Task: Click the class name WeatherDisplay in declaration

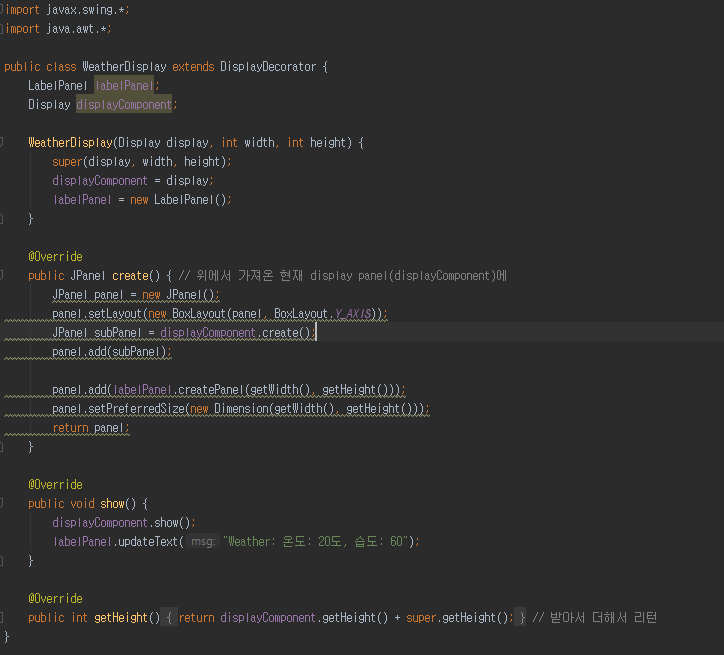Action: [124, 66]
